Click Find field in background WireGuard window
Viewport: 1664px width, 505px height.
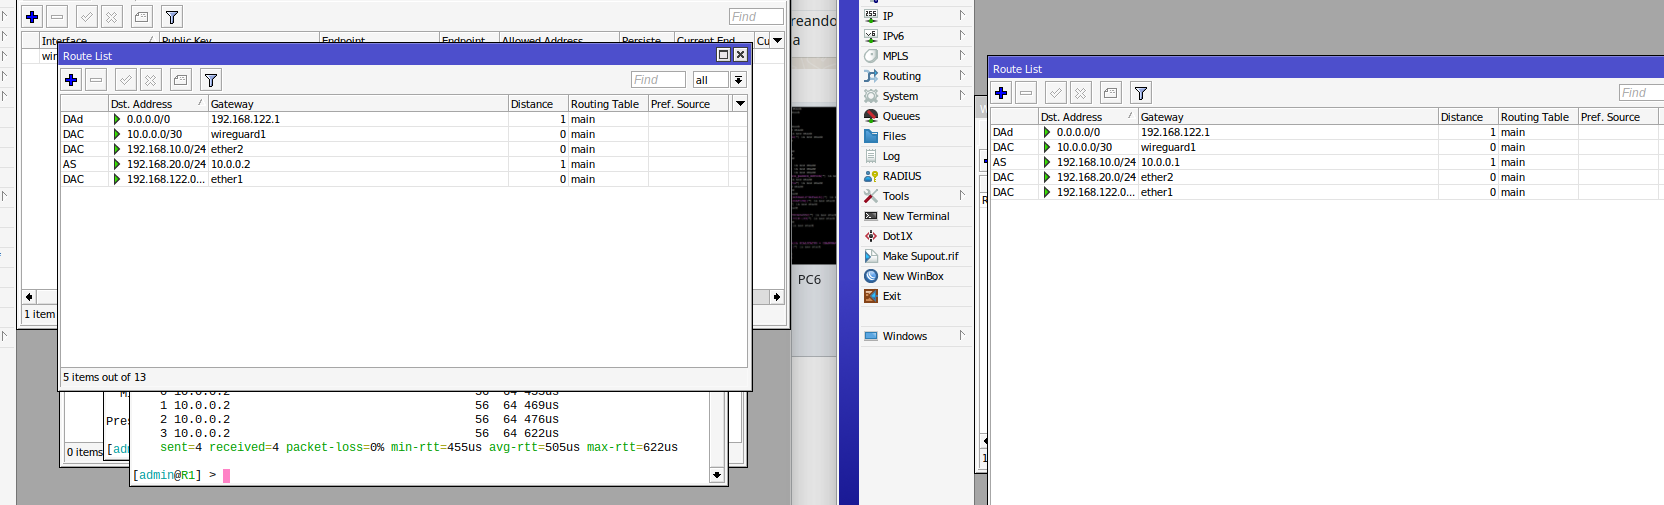(x=756, y=17)
